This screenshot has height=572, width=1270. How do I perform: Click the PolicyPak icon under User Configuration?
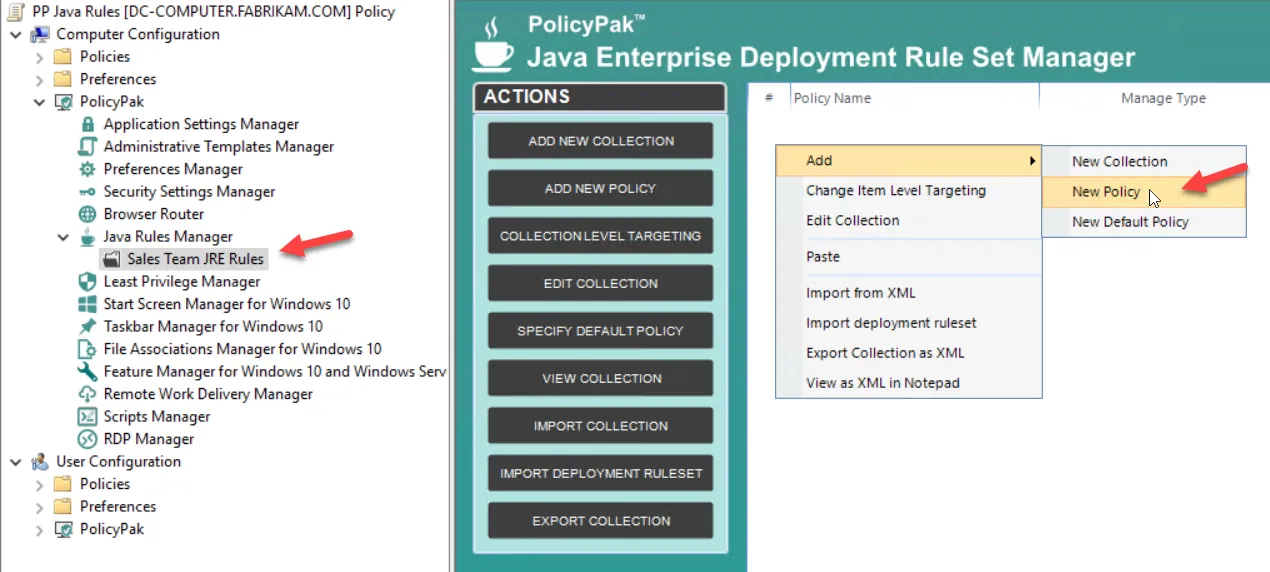tap(63, 529)
